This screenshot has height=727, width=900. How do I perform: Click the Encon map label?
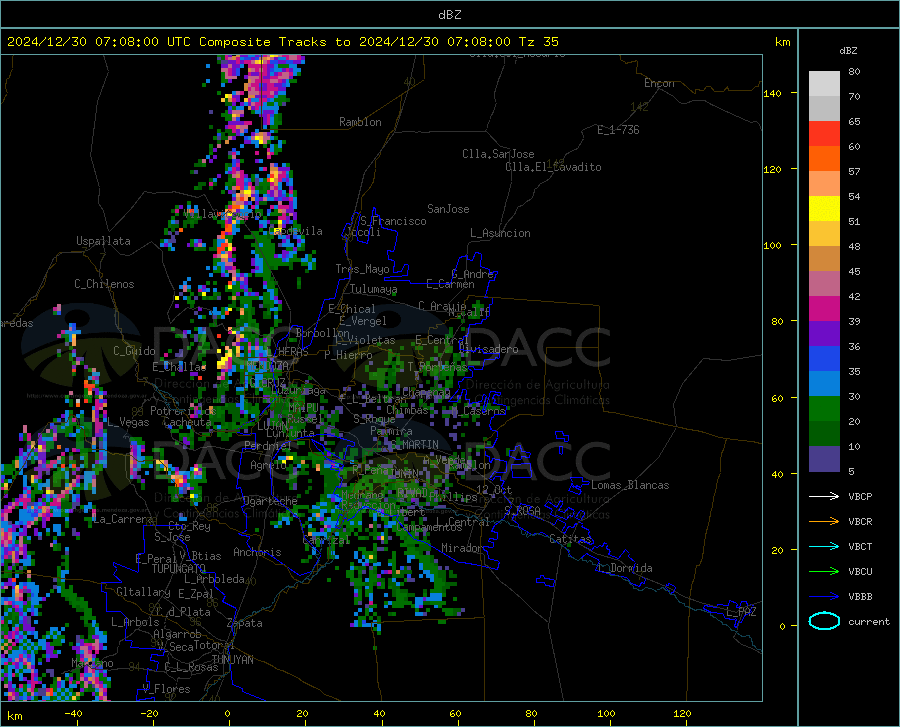coord(659,83)
